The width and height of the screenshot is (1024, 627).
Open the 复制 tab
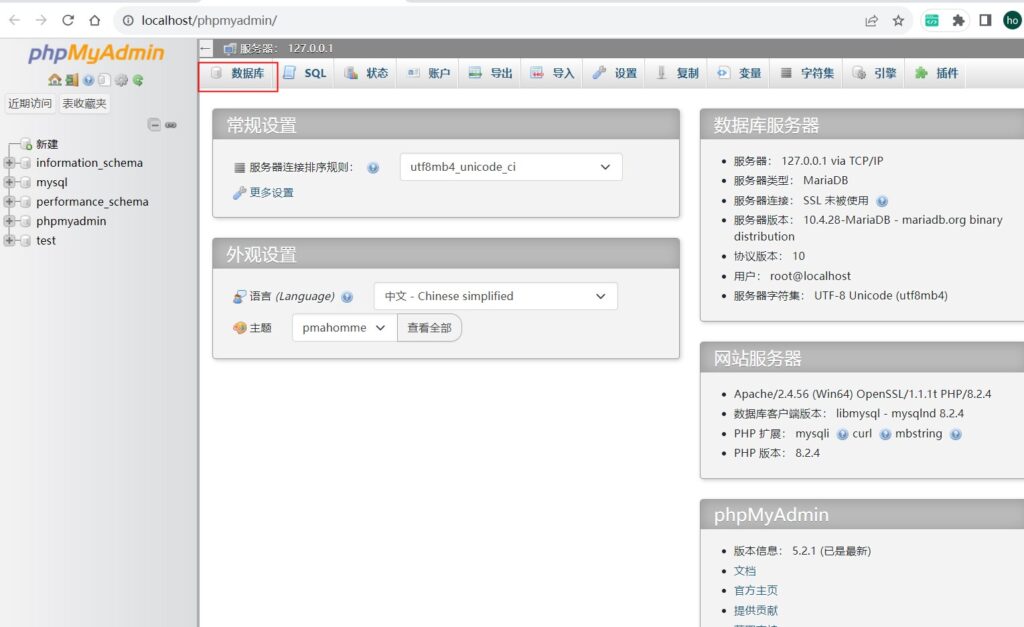pos(677,73)
